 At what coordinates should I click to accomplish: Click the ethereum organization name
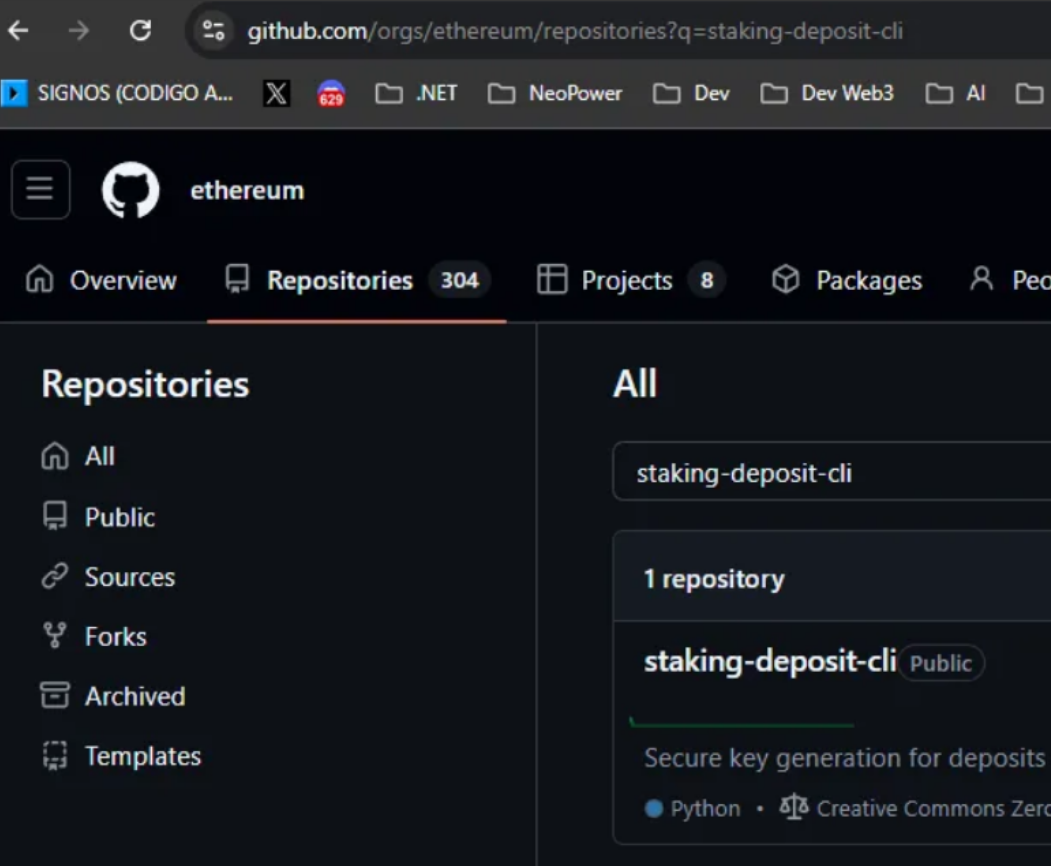(246, 189)
